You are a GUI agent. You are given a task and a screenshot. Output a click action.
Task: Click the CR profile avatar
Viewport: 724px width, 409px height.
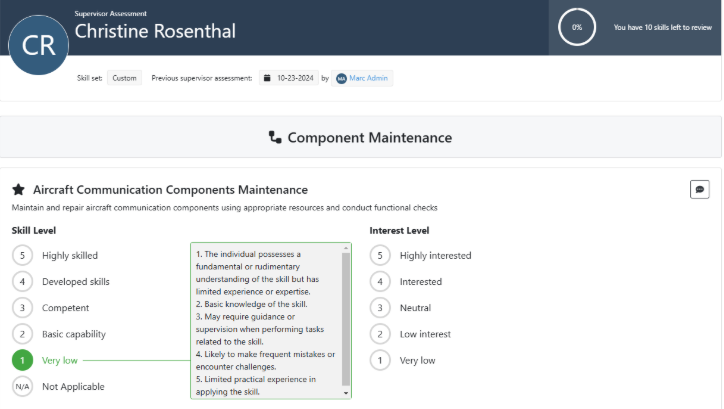[x=38, y=46]
